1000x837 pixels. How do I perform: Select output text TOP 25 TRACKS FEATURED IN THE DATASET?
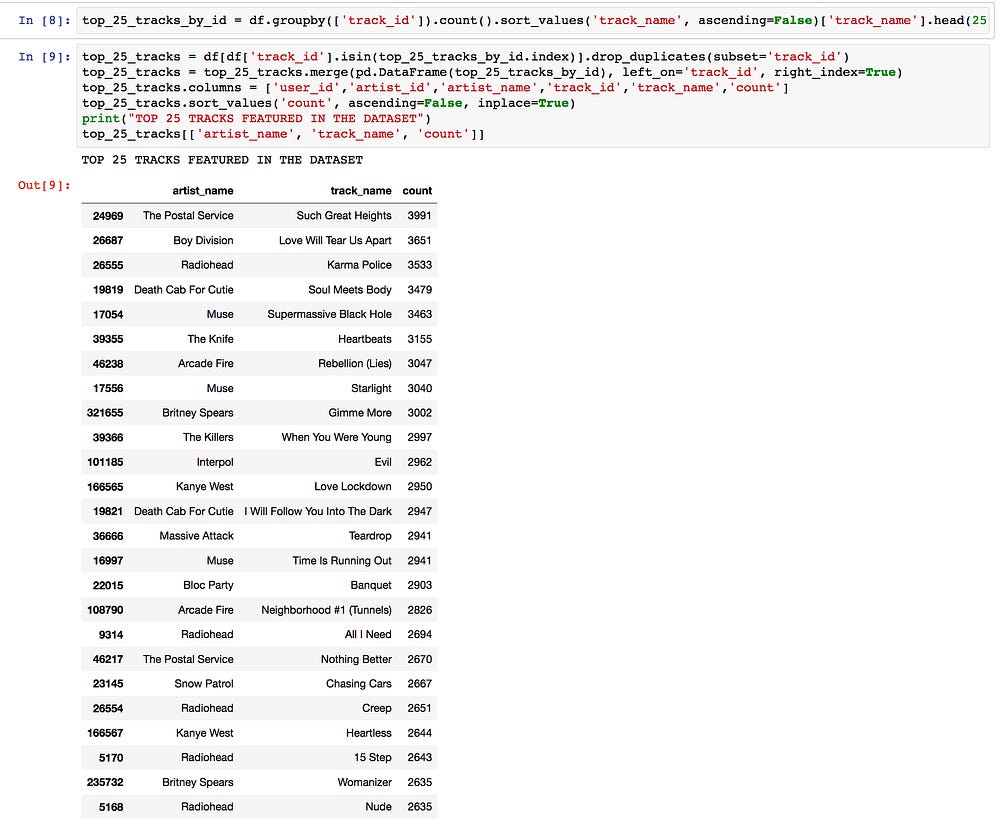pyautogui.click(x=222, y=160)
